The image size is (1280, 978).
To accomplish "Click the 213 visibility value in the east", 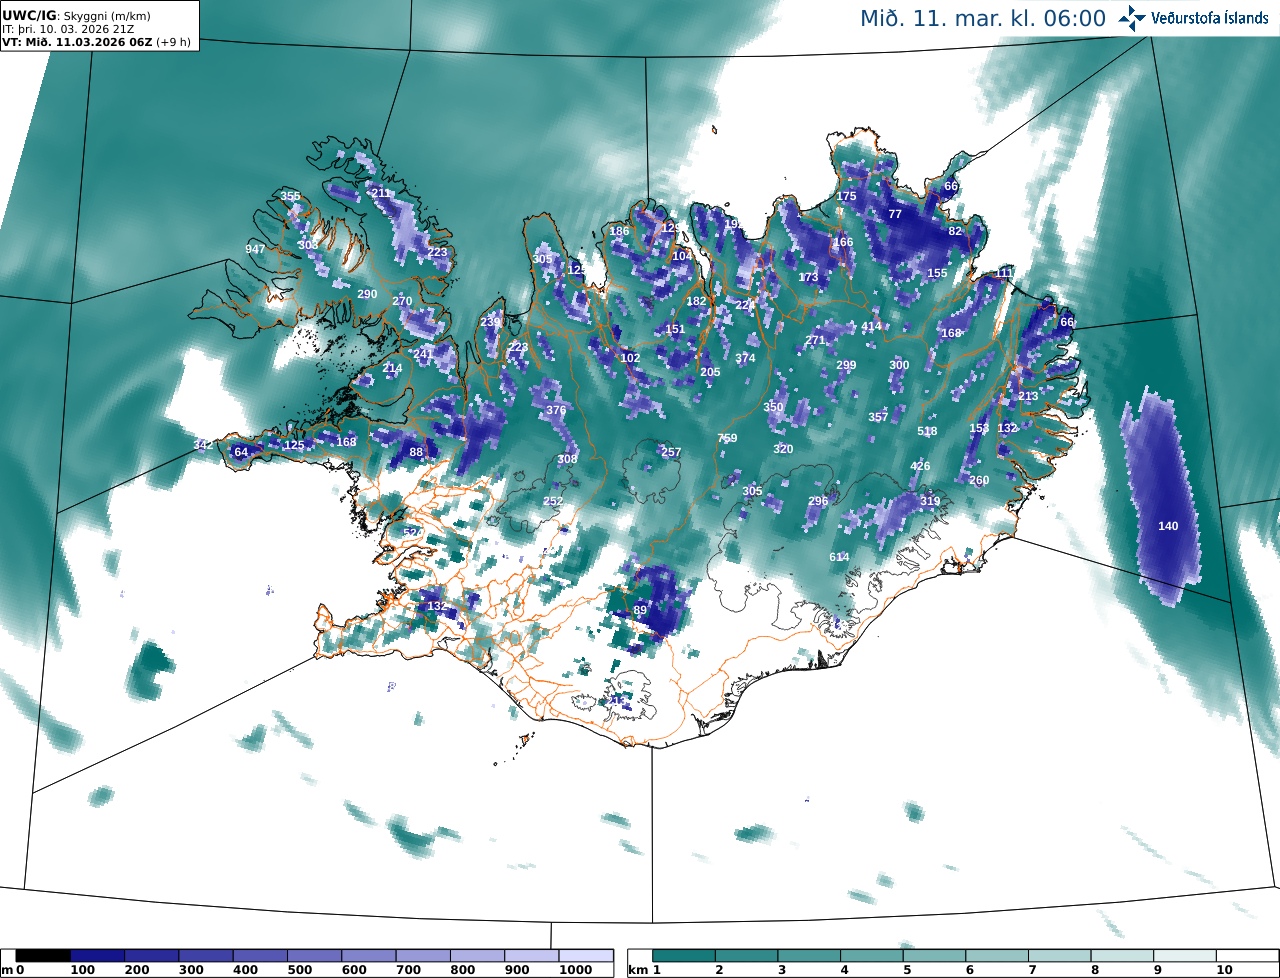I will [1028, 396].
